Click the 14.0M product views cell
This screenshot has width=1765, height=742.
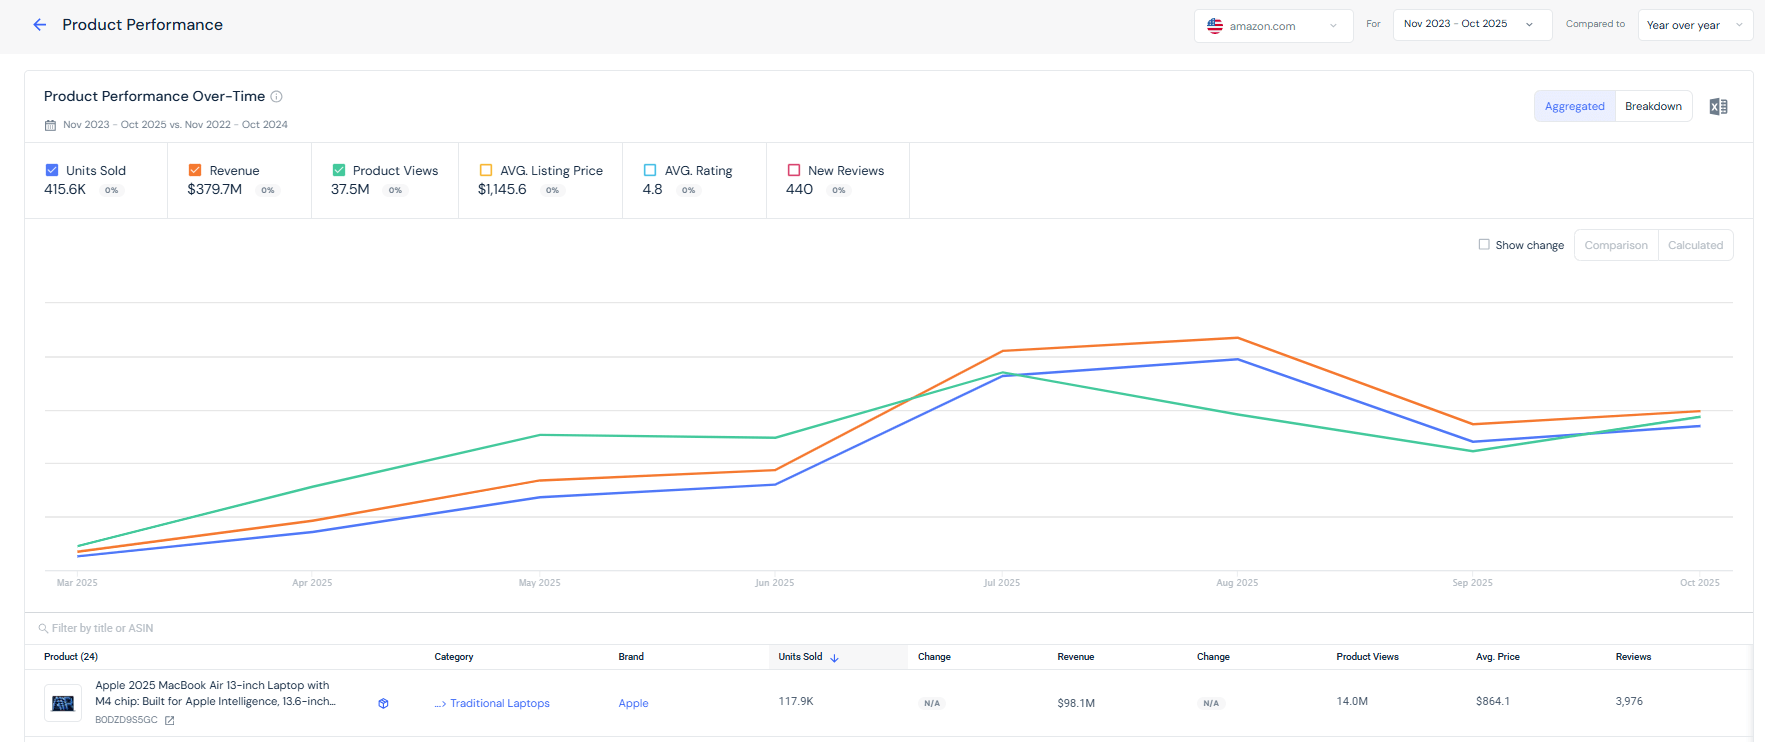tap(1352, 702)
